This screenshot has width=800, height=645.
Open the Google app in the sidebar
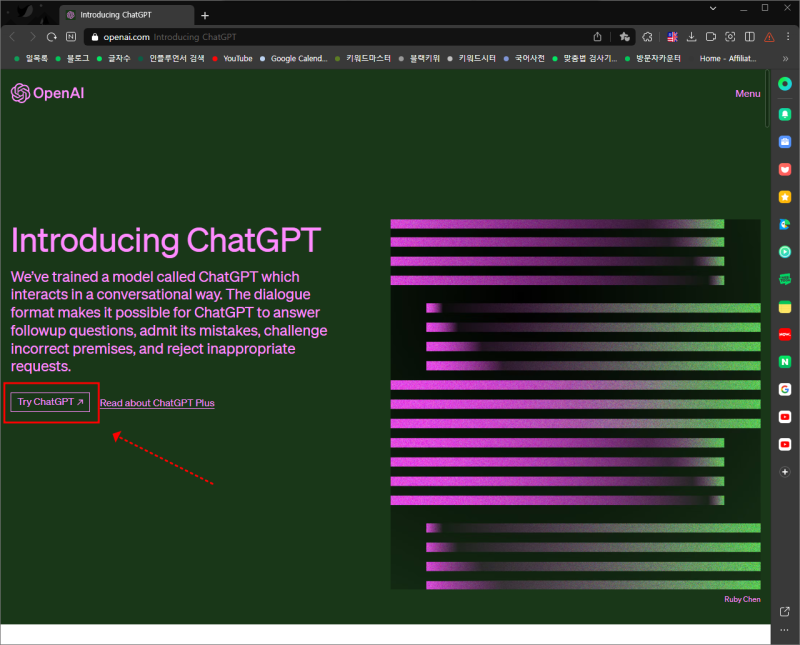tap(784, 389)
